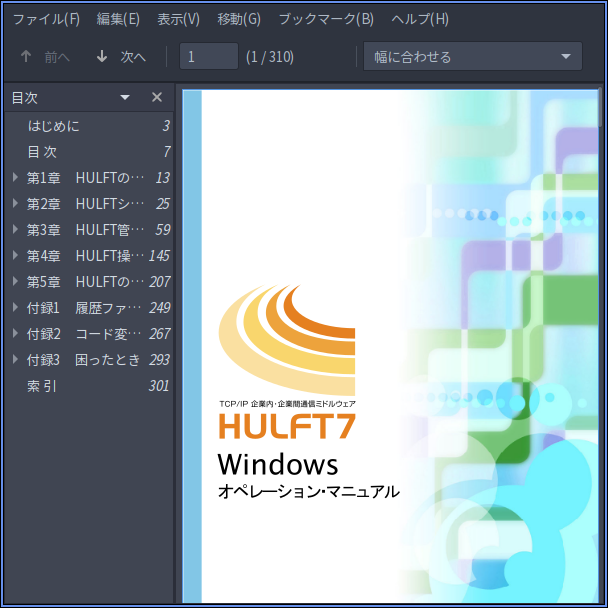The width and height of the screenshot is (608, 608).
Task: Open the 幅に合わせる zoom dropdown
Action: point(472,57)
